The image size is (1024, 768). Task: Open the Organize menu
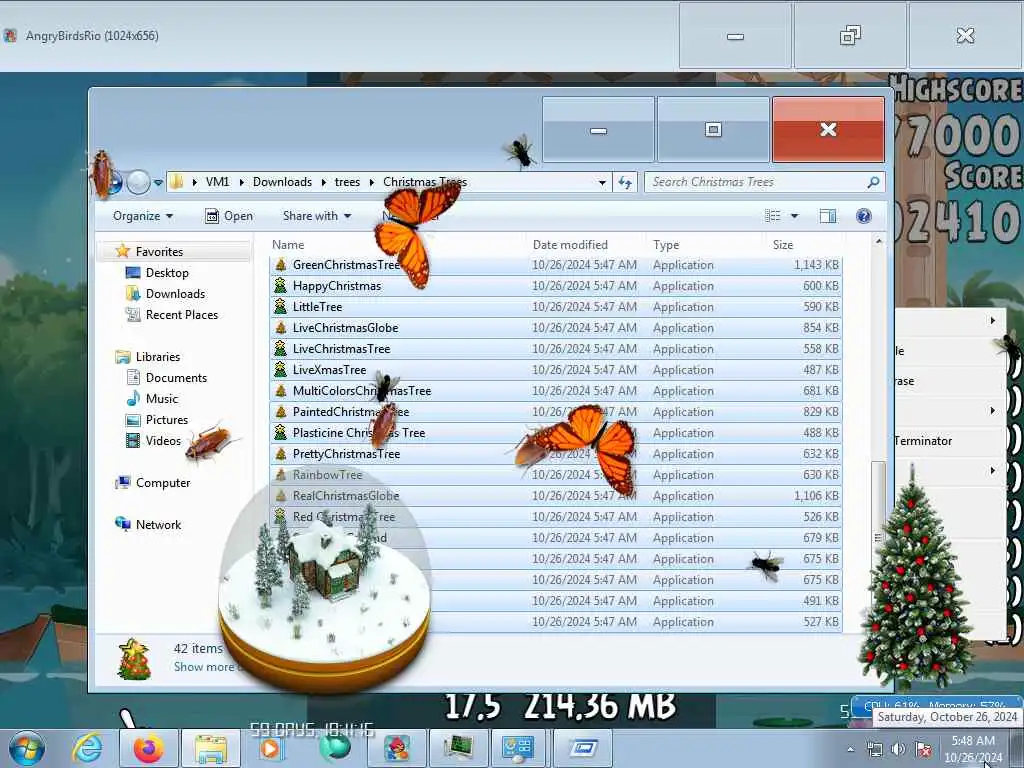tap(142, 216)
